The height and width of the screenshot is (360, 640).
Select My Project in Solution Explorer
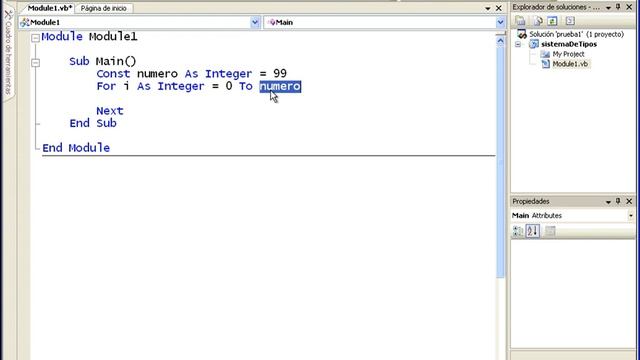tap(568, 54)
